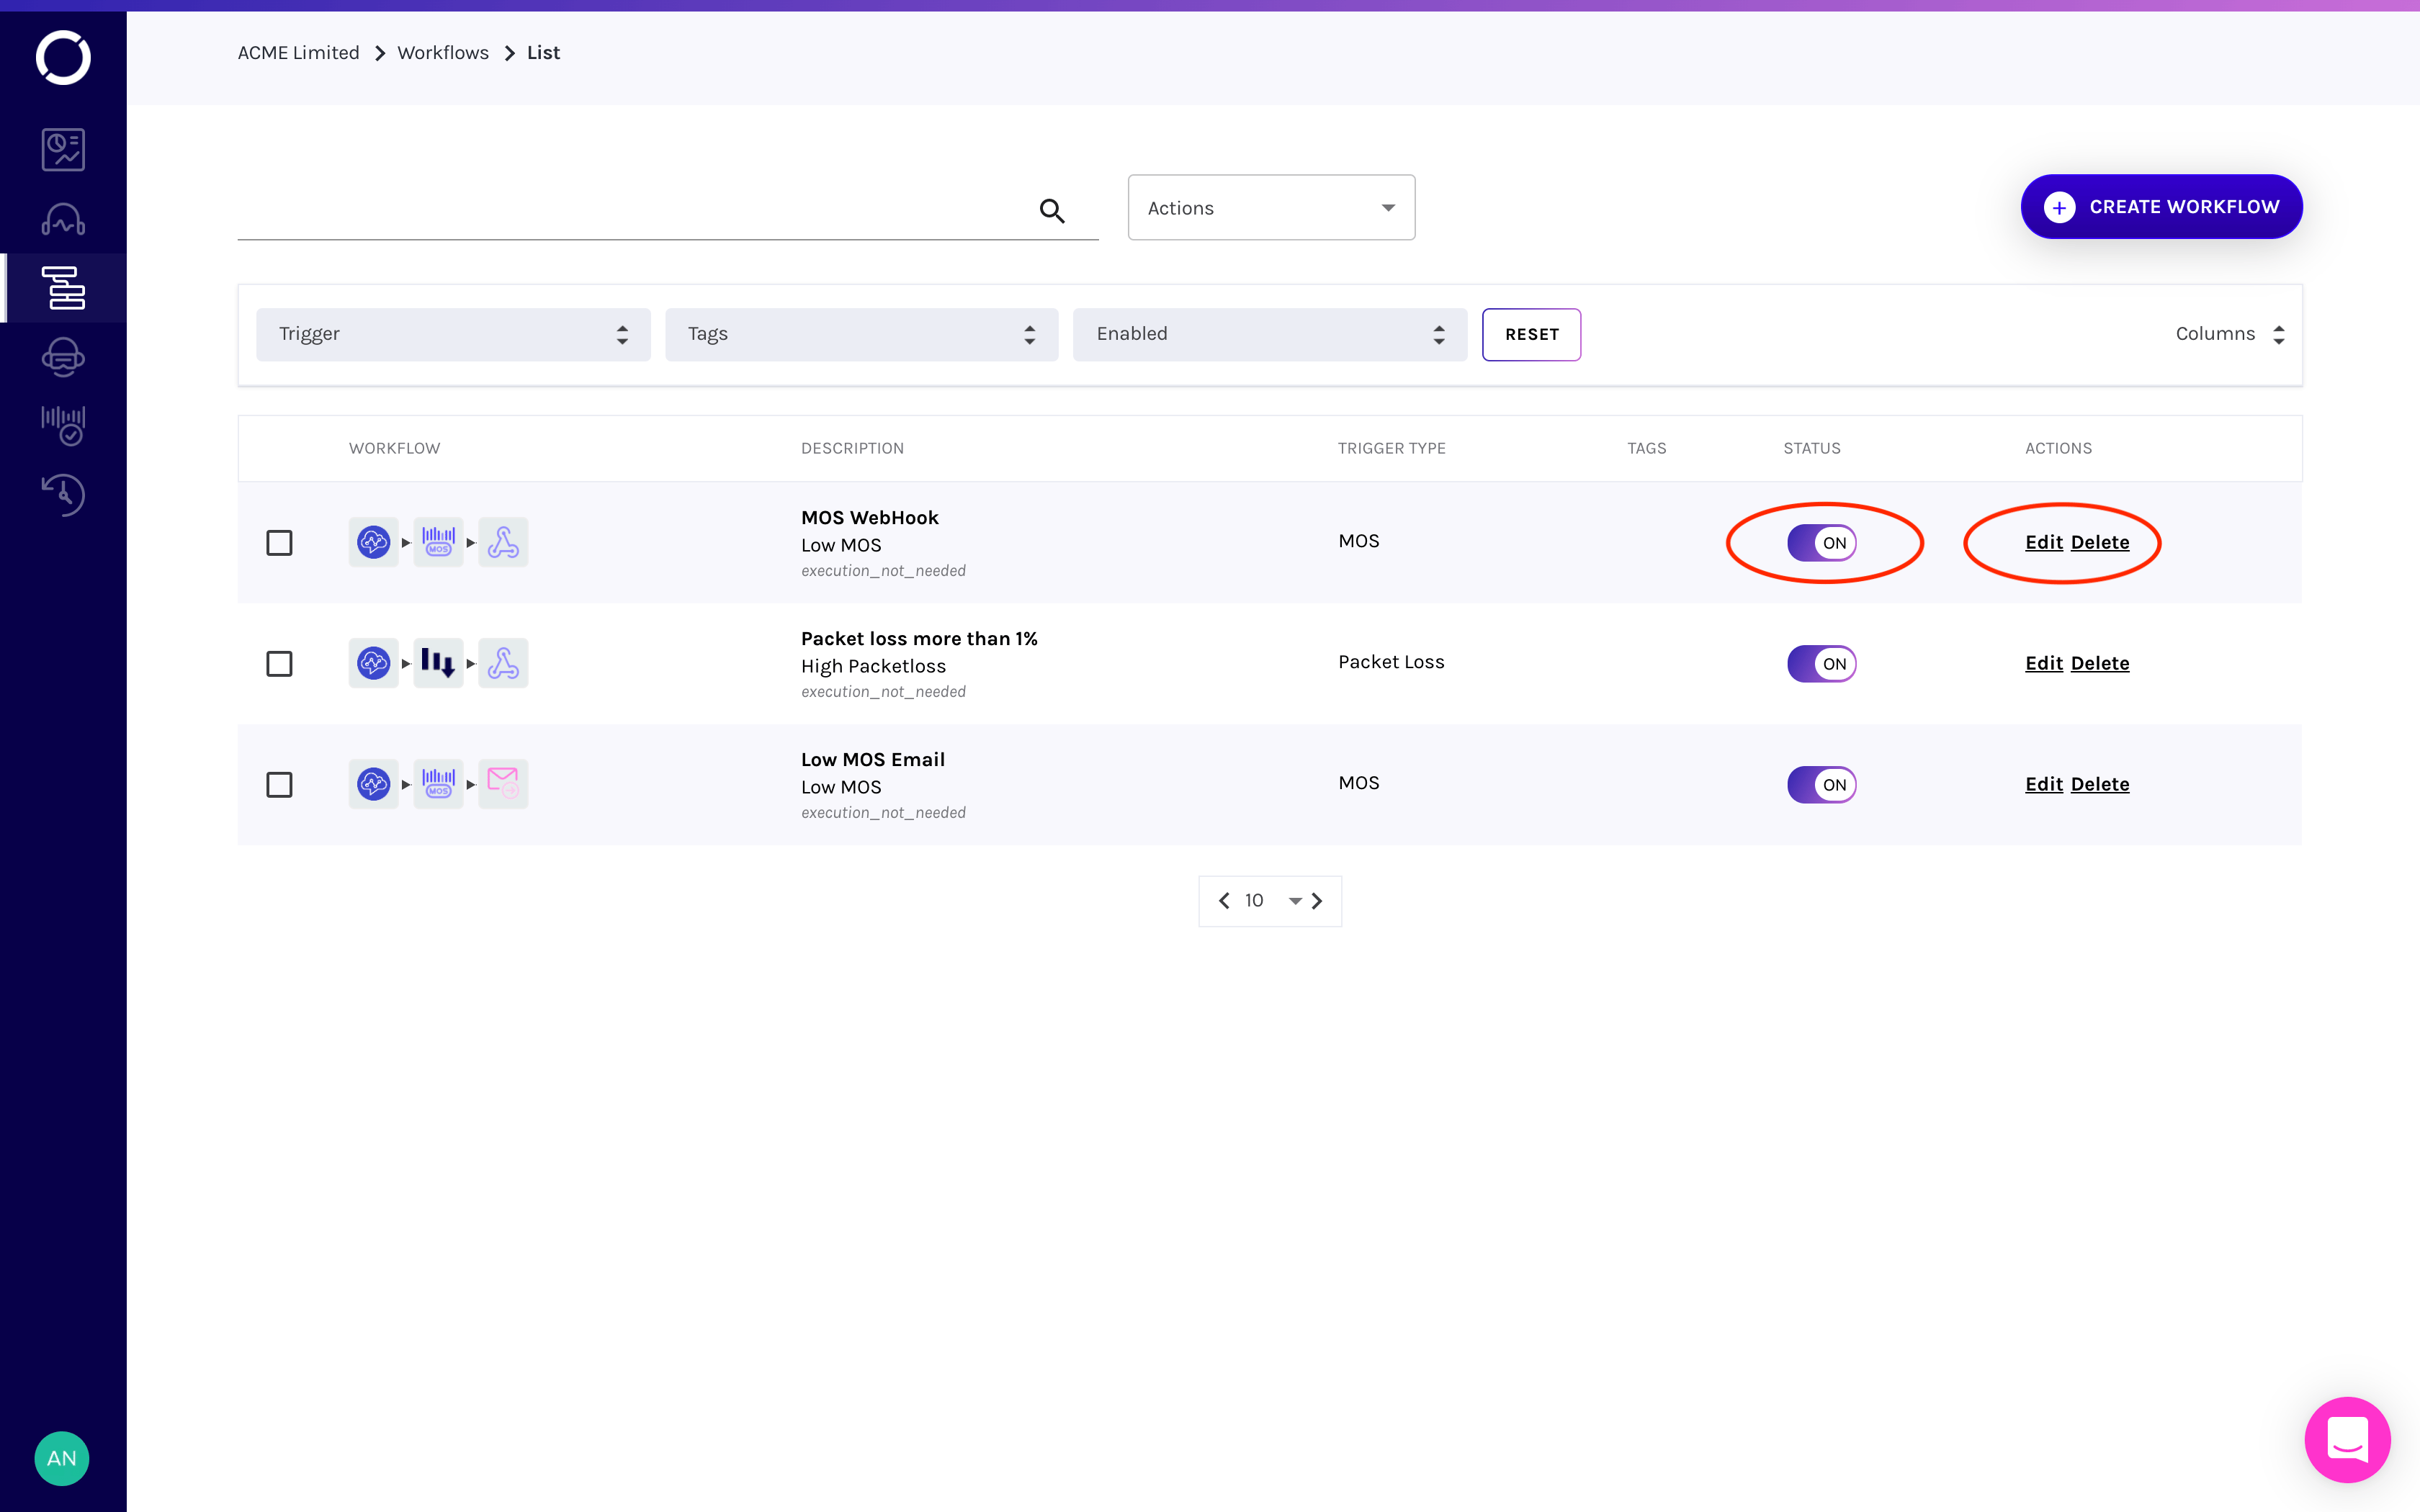Open the history clock sidebar icon
This screenshot has width=2420, height=1512.
tap(63, 494)
